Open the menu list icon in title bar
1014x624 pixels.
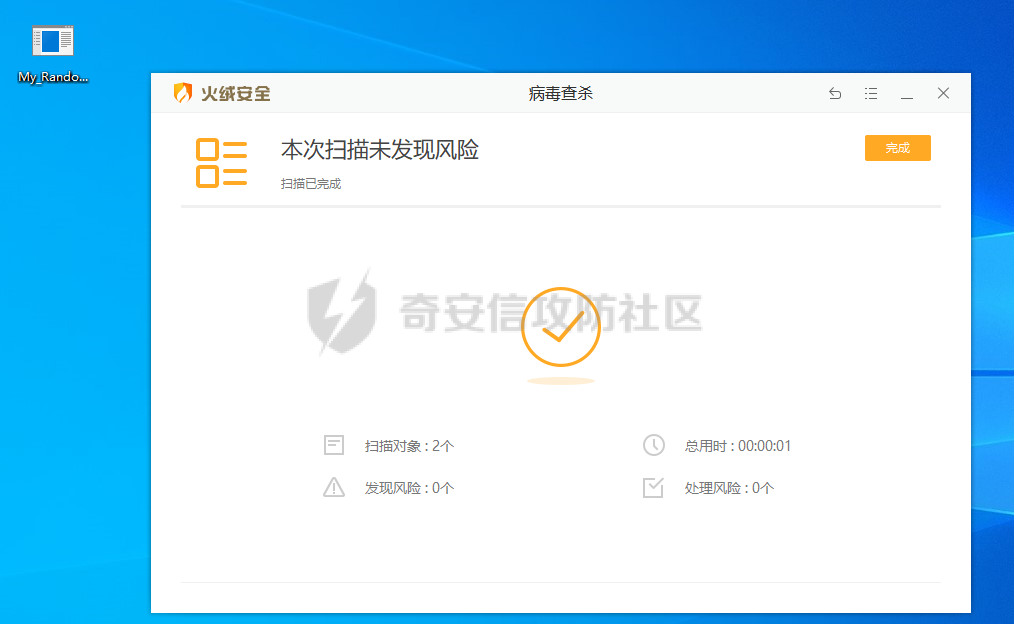[x=871, y=94]
